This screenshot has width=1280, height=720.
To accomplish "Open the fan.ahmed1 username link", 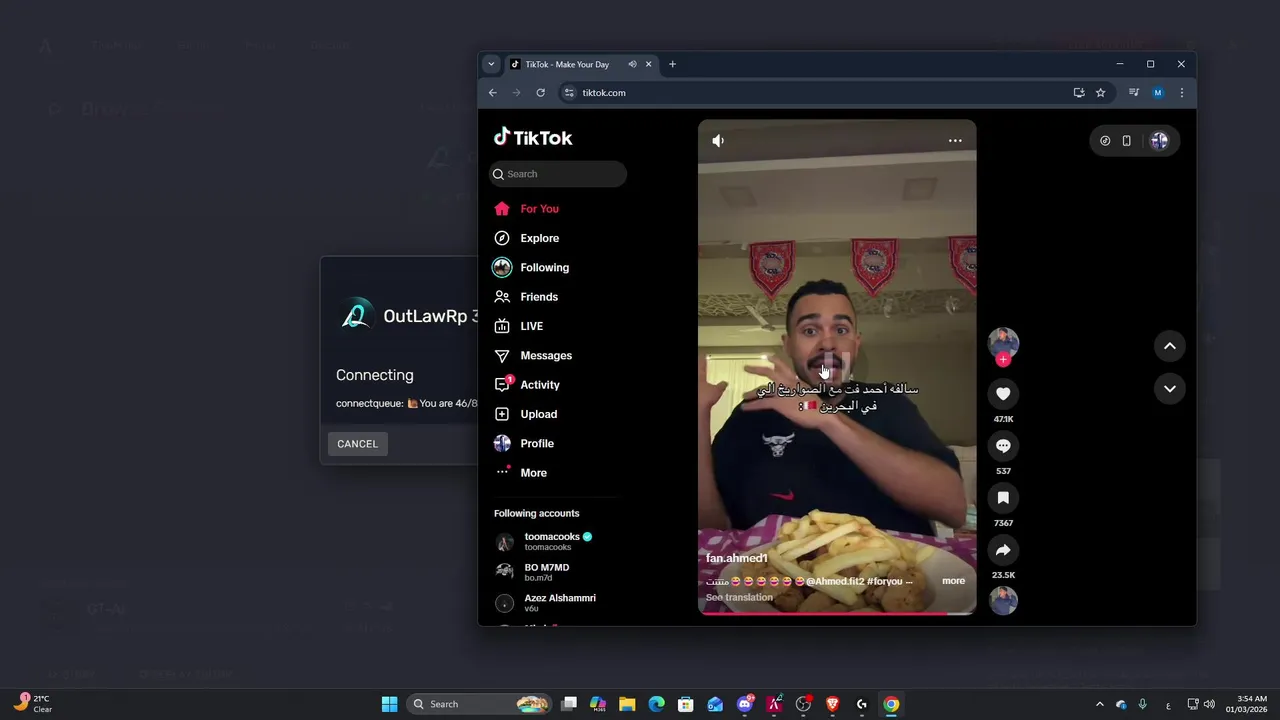I will click(737, 558).
